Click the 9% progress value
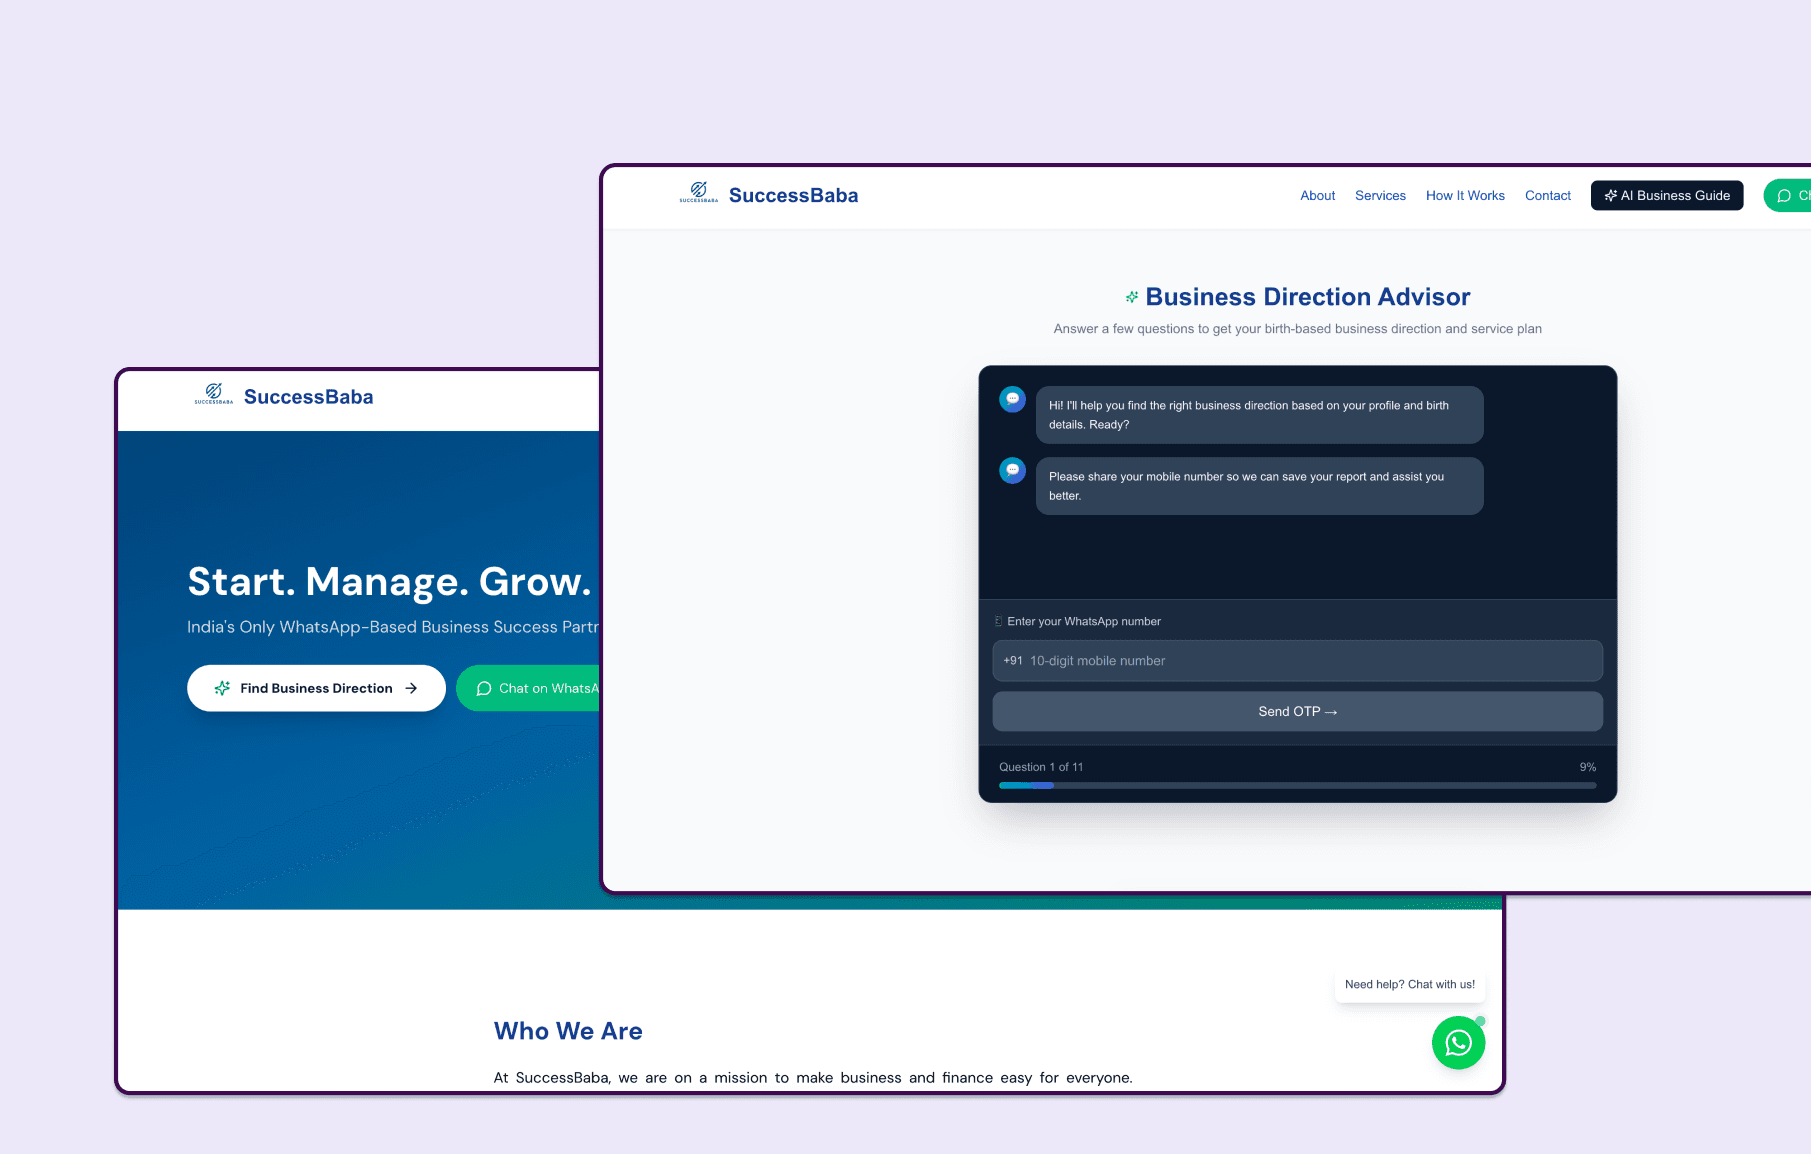This screenshot has height=1154, width=1811. (1587, 767)
